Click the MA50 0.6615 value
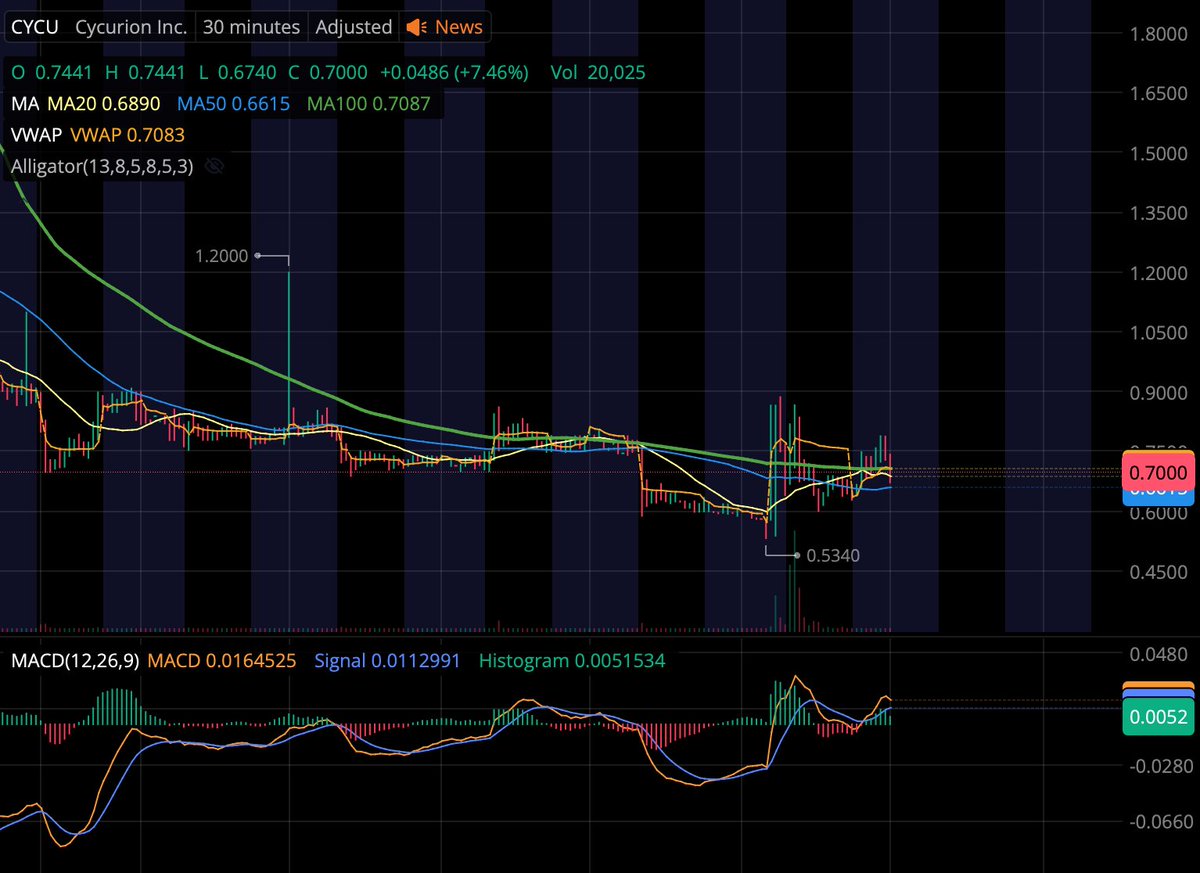 pos(233,103)
